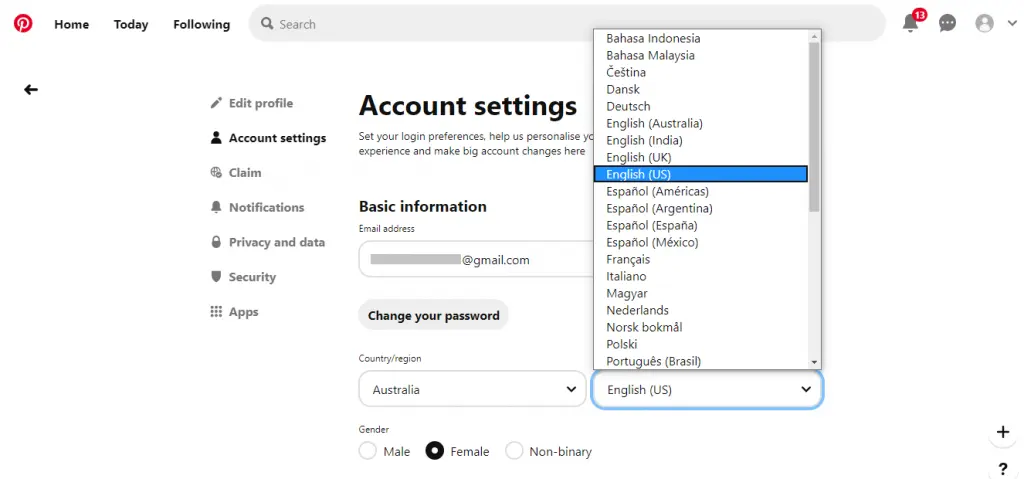1024x479 pixels.
Task: Select the Male gender radio button
Action: [x=368, y=451]
